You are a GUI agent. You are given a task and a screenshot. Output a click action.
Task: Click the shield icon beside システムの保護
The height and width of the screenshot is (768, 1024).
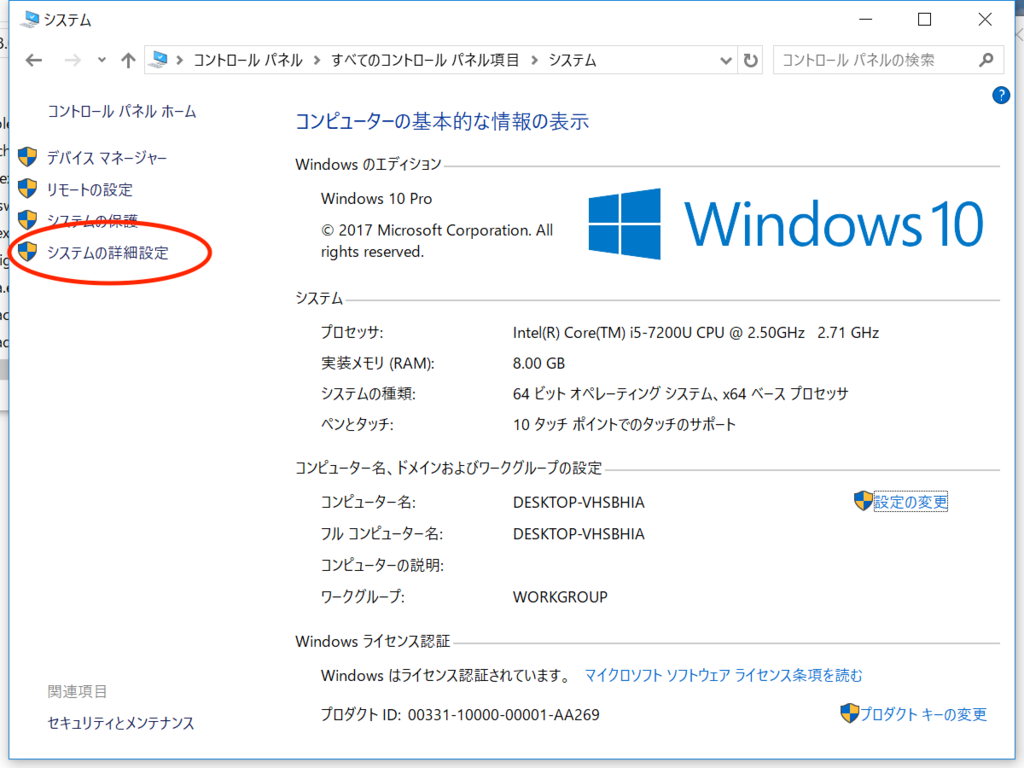tap(27, 219)
